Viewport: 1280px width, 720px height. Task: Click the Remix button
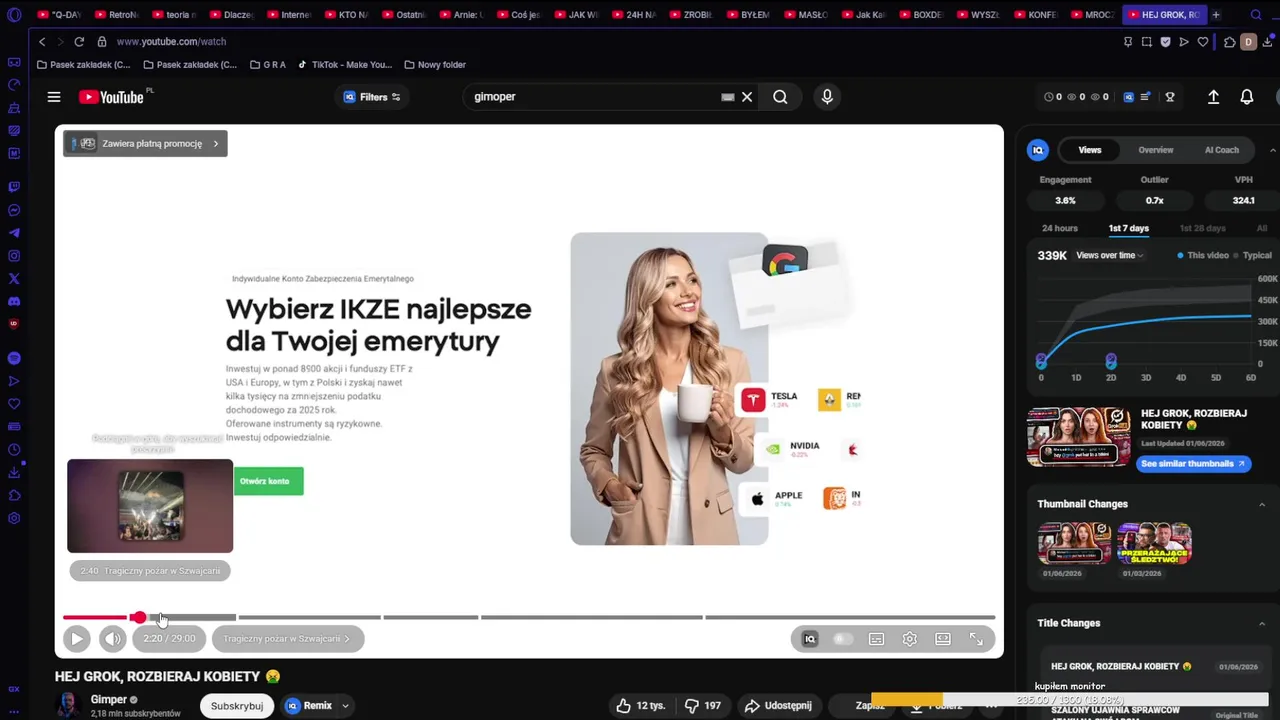(x=309, y=706)
